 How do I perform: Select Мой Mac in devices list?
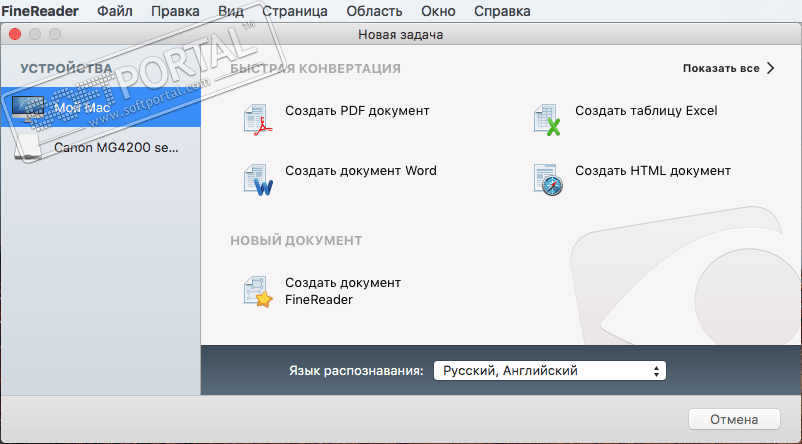tap(100, 107)
